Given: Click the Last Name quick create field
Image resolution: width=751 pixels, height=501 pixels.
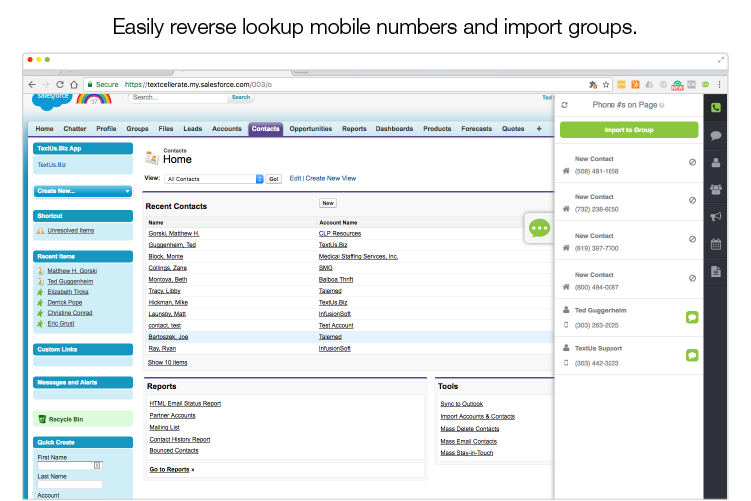Looking at the screenshot, I should pyautogui.click(x=70, y=484).
